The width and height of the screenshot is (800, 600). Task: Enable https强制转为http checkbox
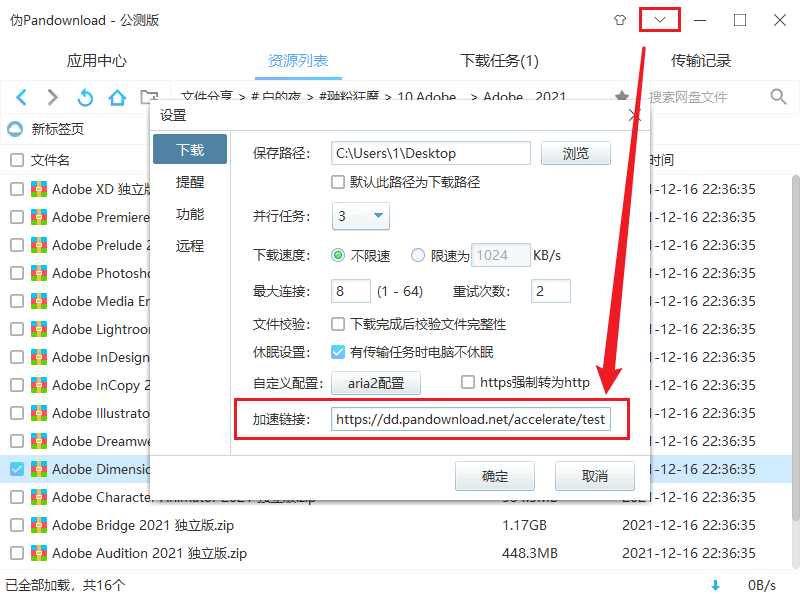(468, 382)
